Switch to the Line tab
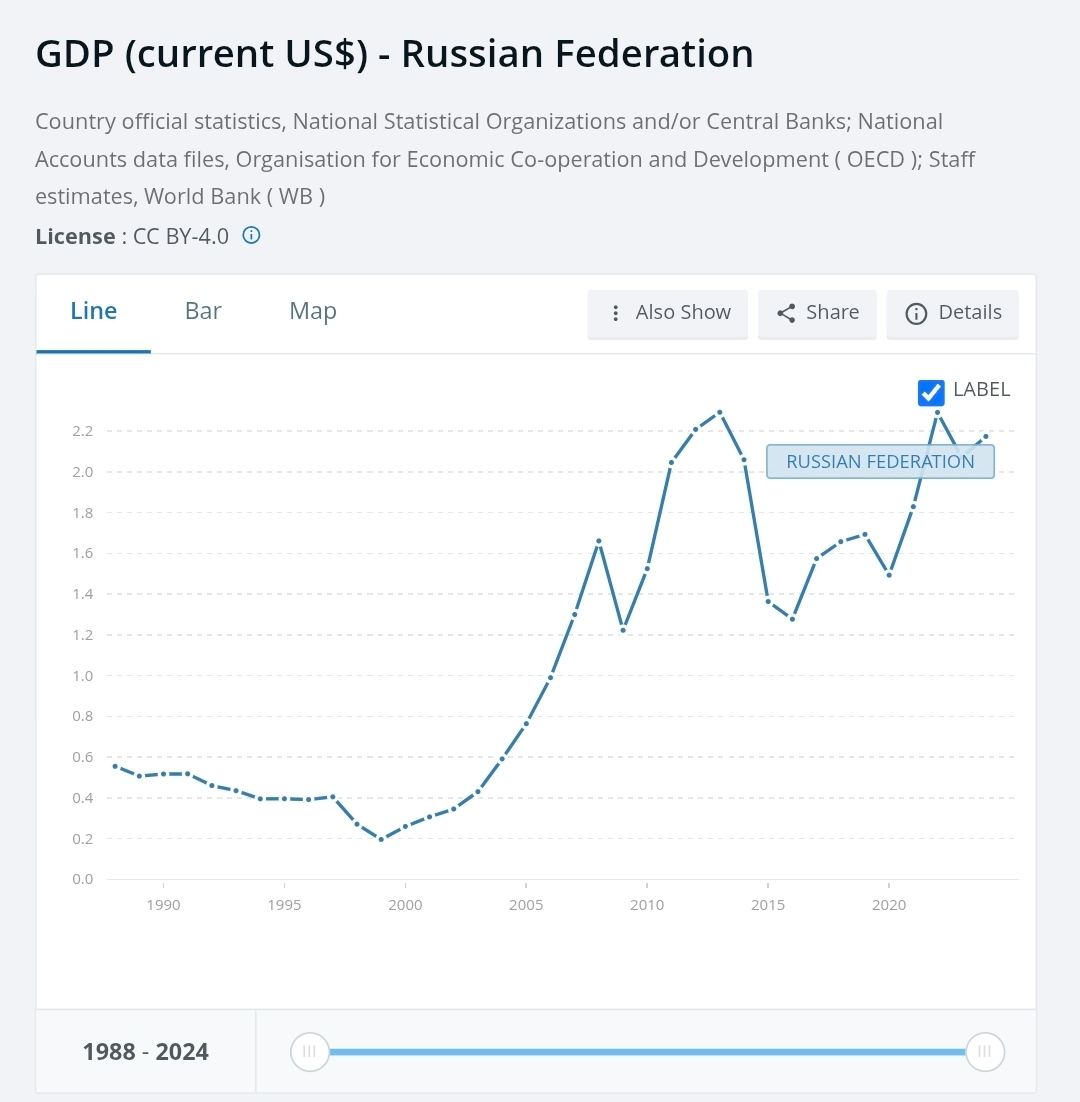This screenshot has height=1102, width=1080. click(x=94, y=311)
